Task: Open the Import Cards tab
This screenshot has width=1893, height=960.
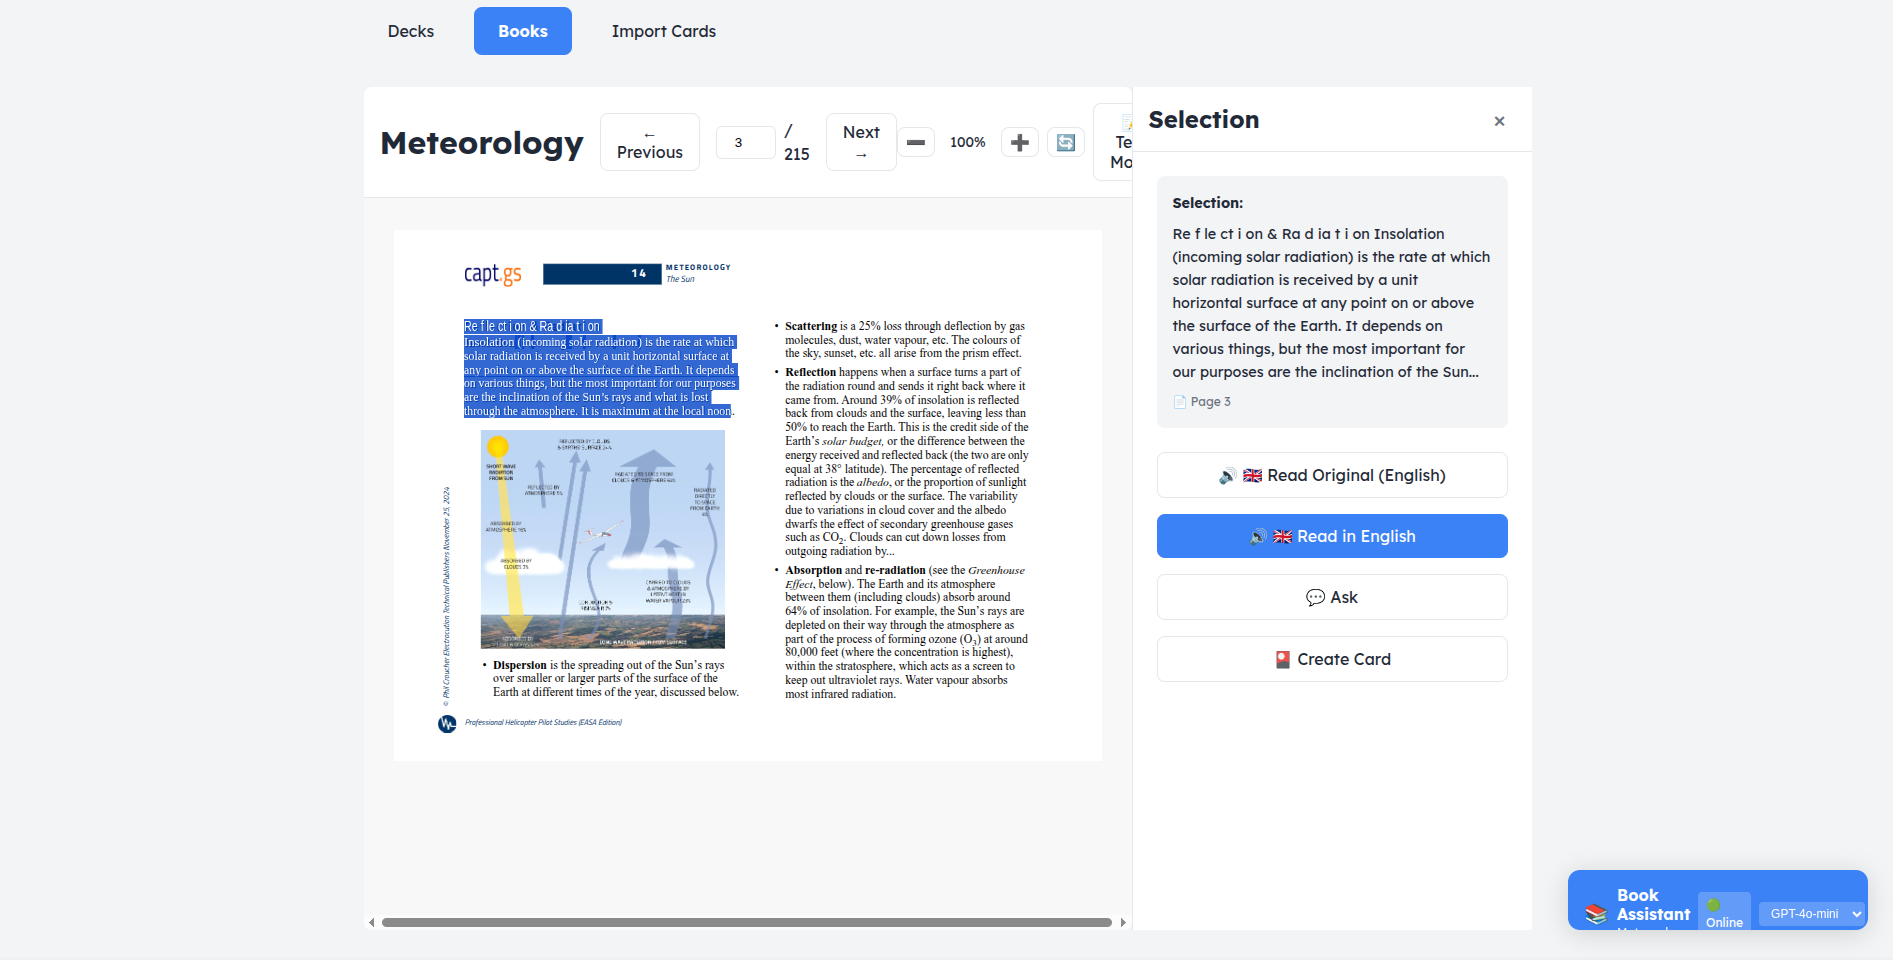Action: pyautogui.click(x=663, y=31)
